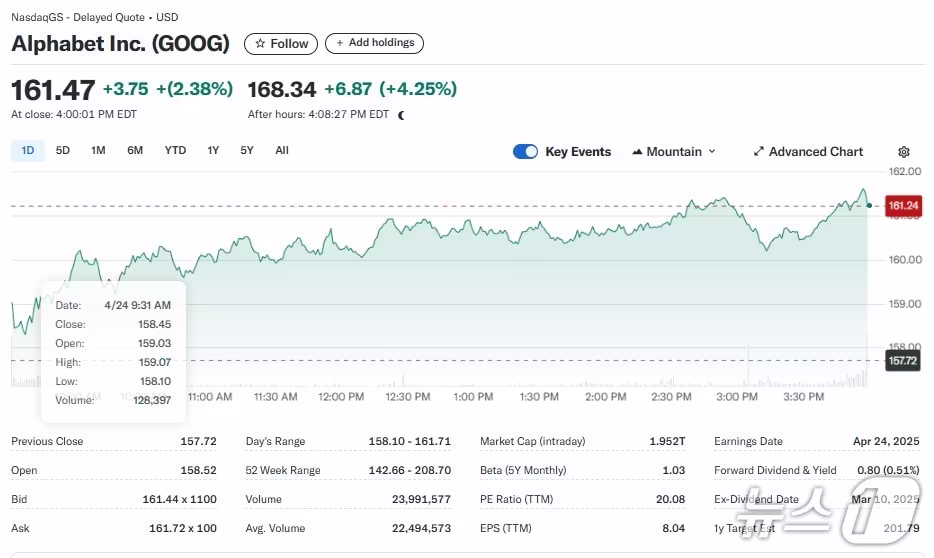This screenshot has height=558, width=934.
Task: Select the 1M chart range
Action: point(98,151)
